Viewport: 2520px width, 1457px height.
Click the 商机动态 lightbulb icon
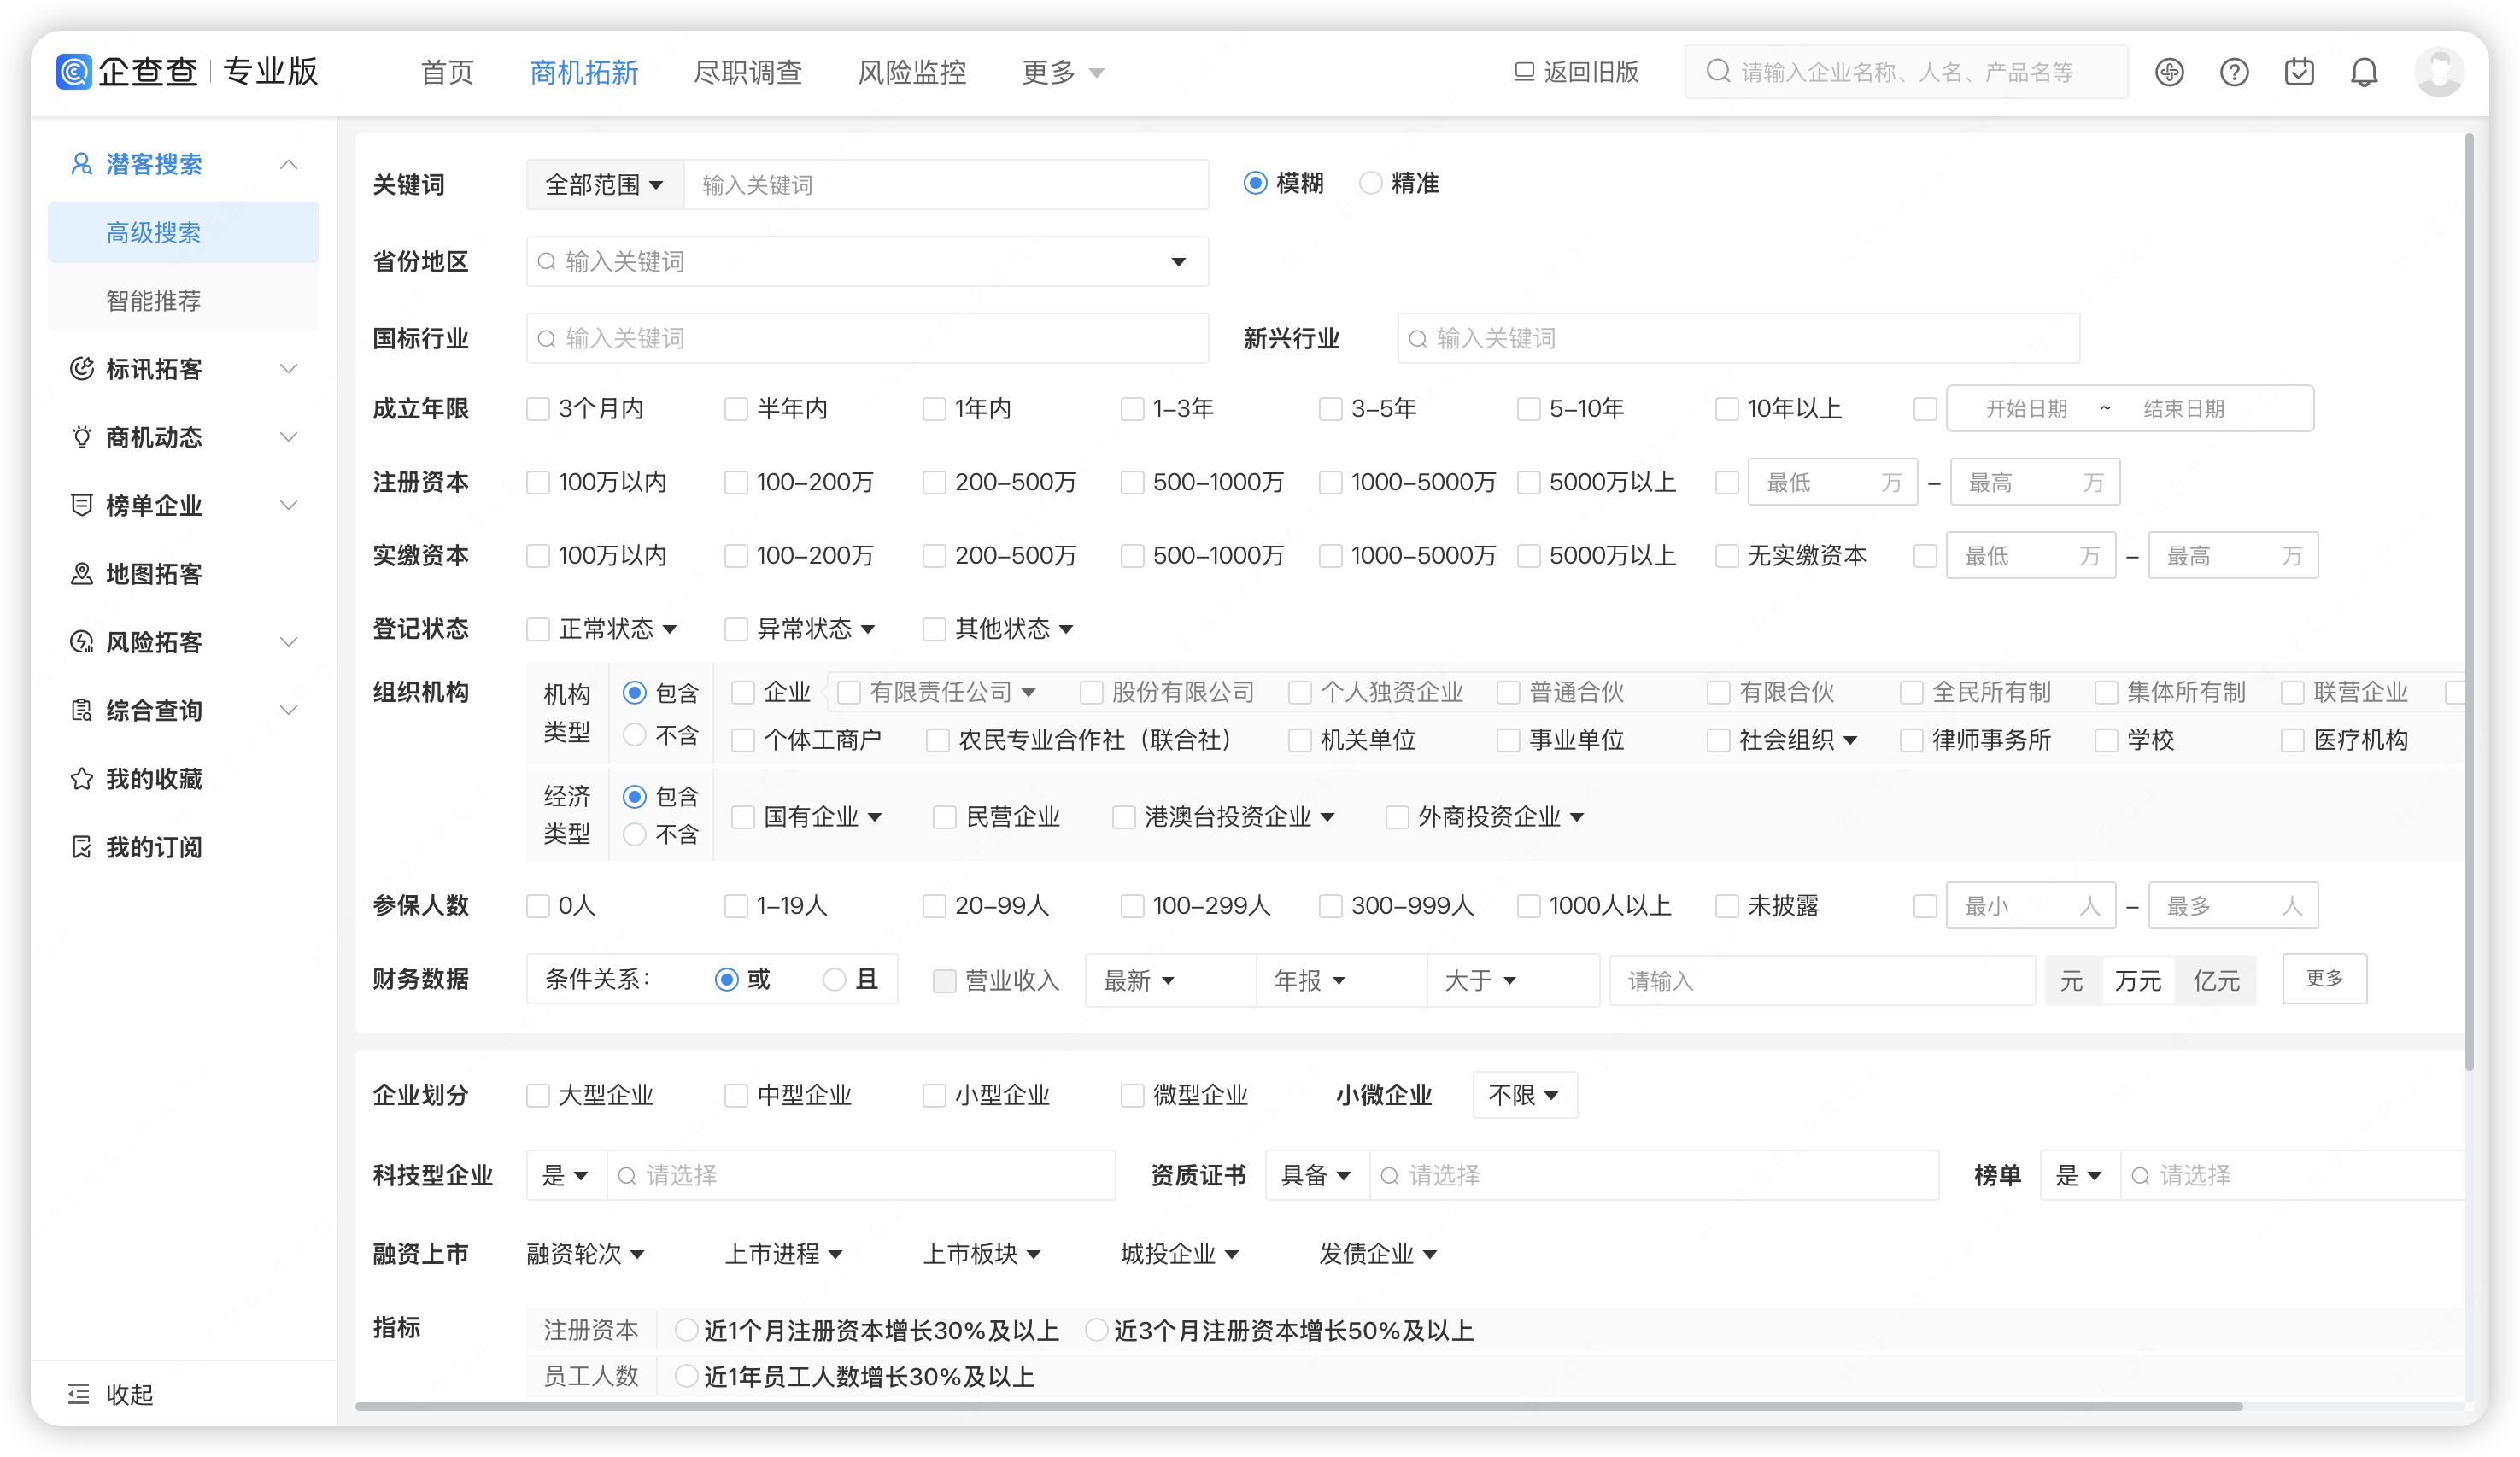[x=82, y=437]
